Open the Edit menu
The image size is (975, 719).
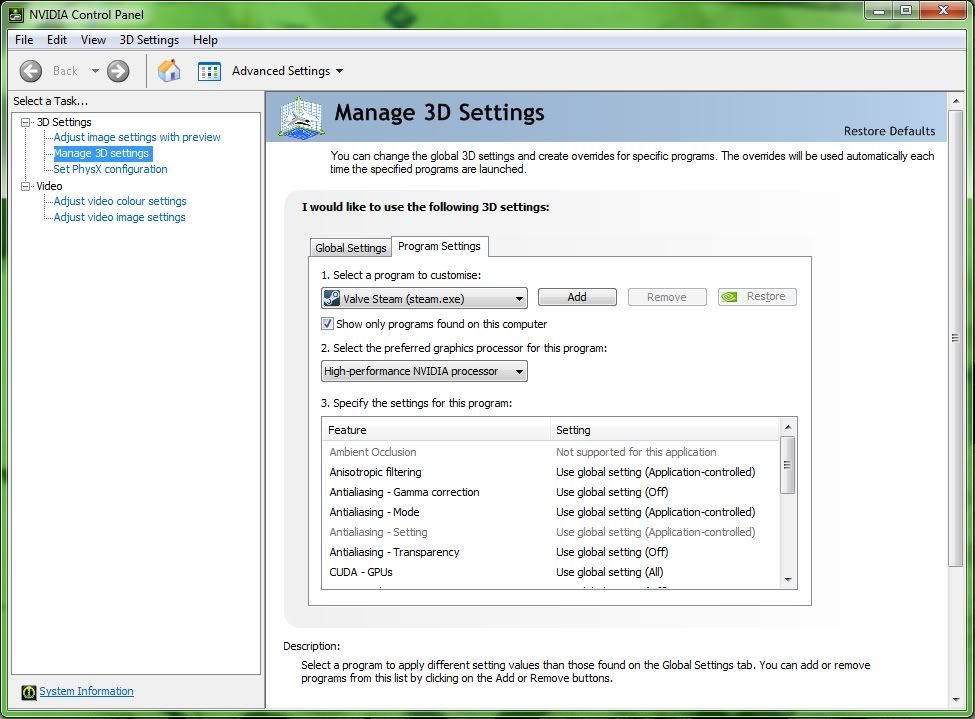tap(57, 40)
